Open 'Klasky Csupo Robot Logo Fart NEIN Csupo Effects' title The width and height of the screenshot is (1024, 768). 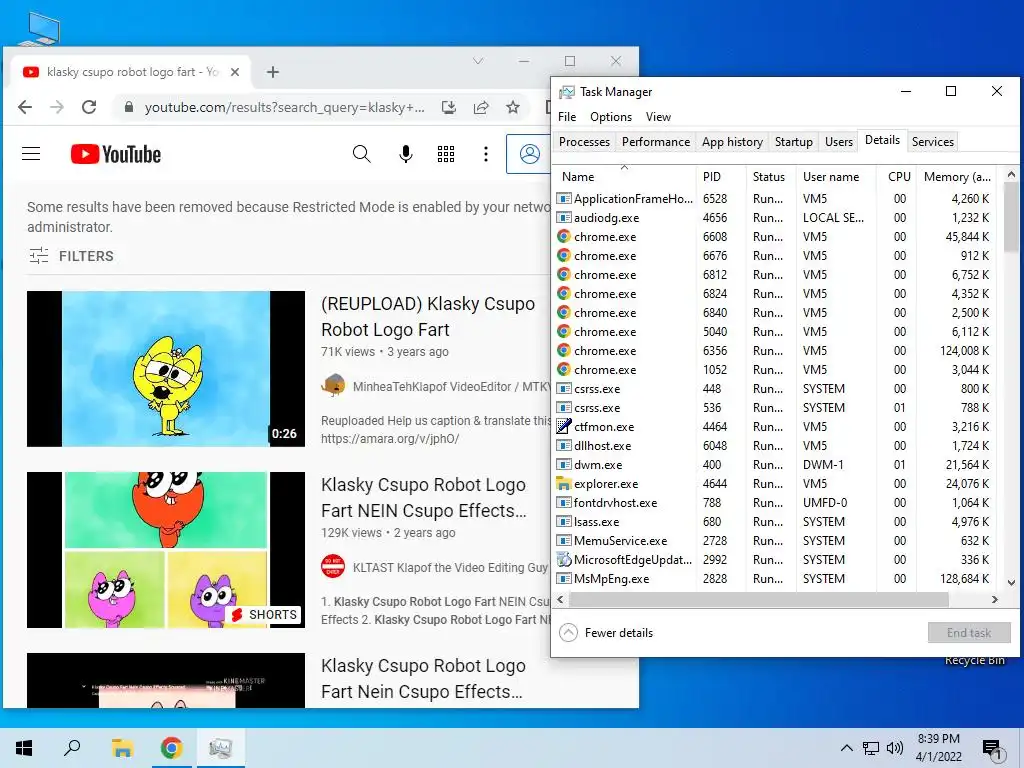(423, 498)
